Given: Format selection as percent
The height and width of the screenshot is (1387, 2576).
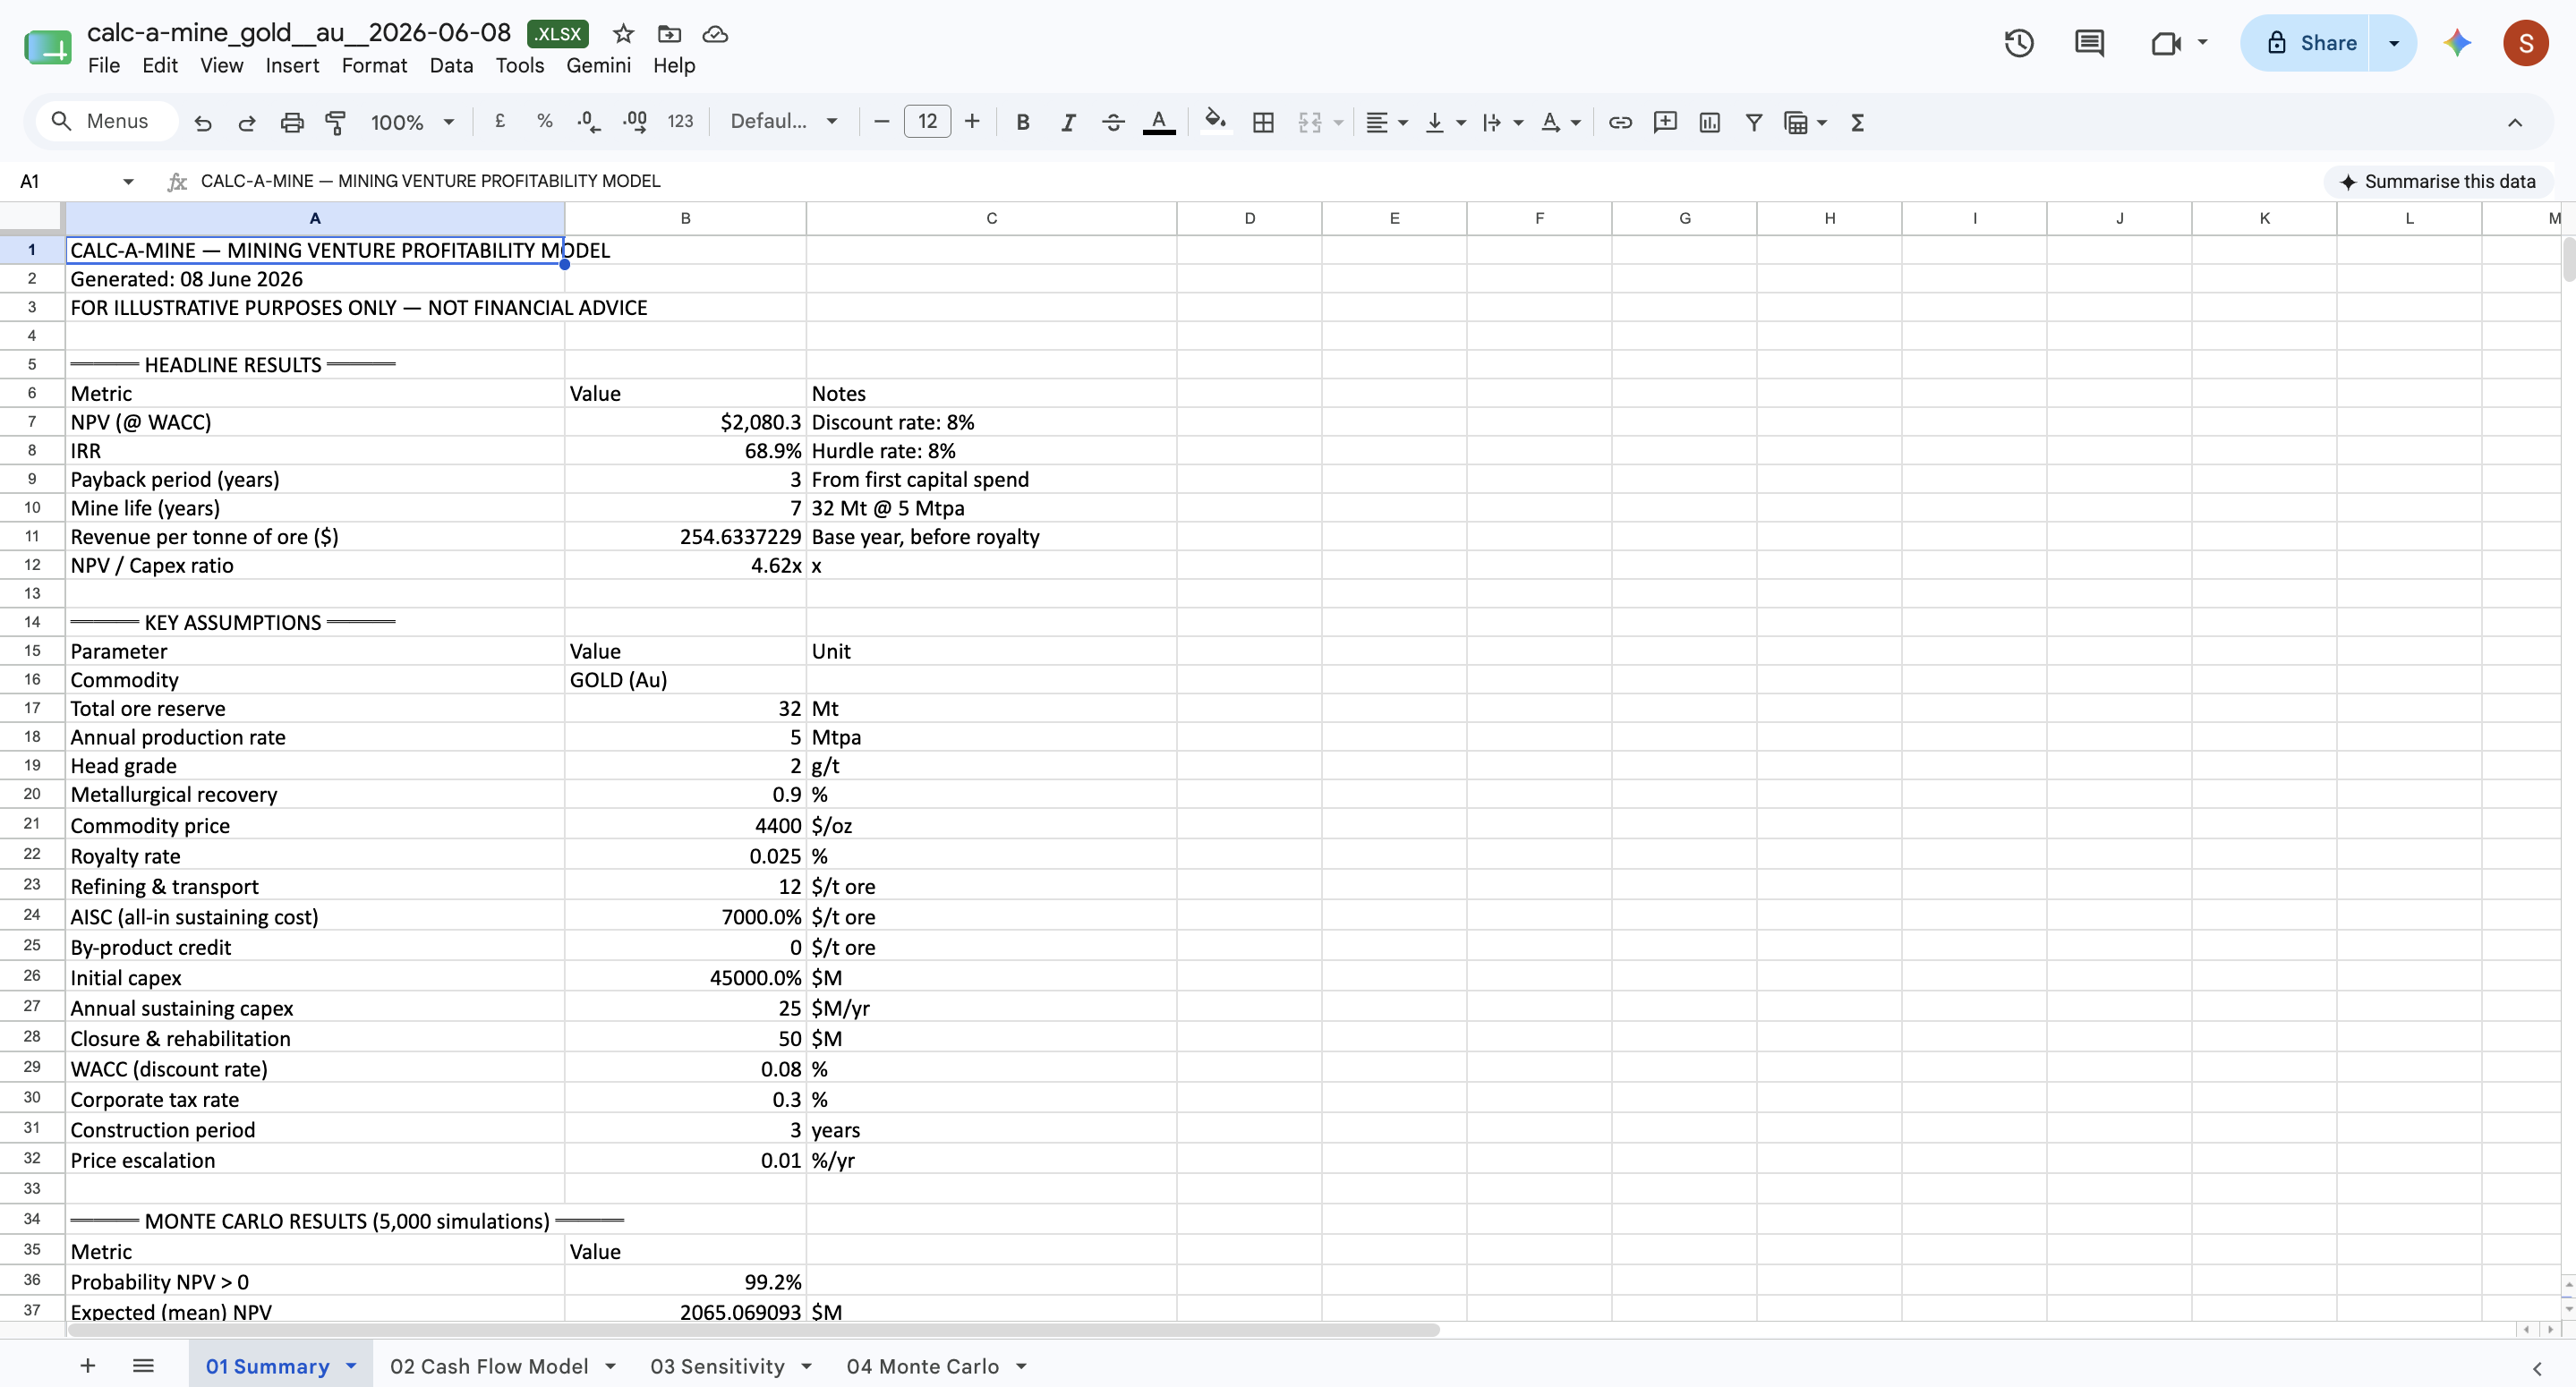Looking at the screenshot, I should coord(544,122).
